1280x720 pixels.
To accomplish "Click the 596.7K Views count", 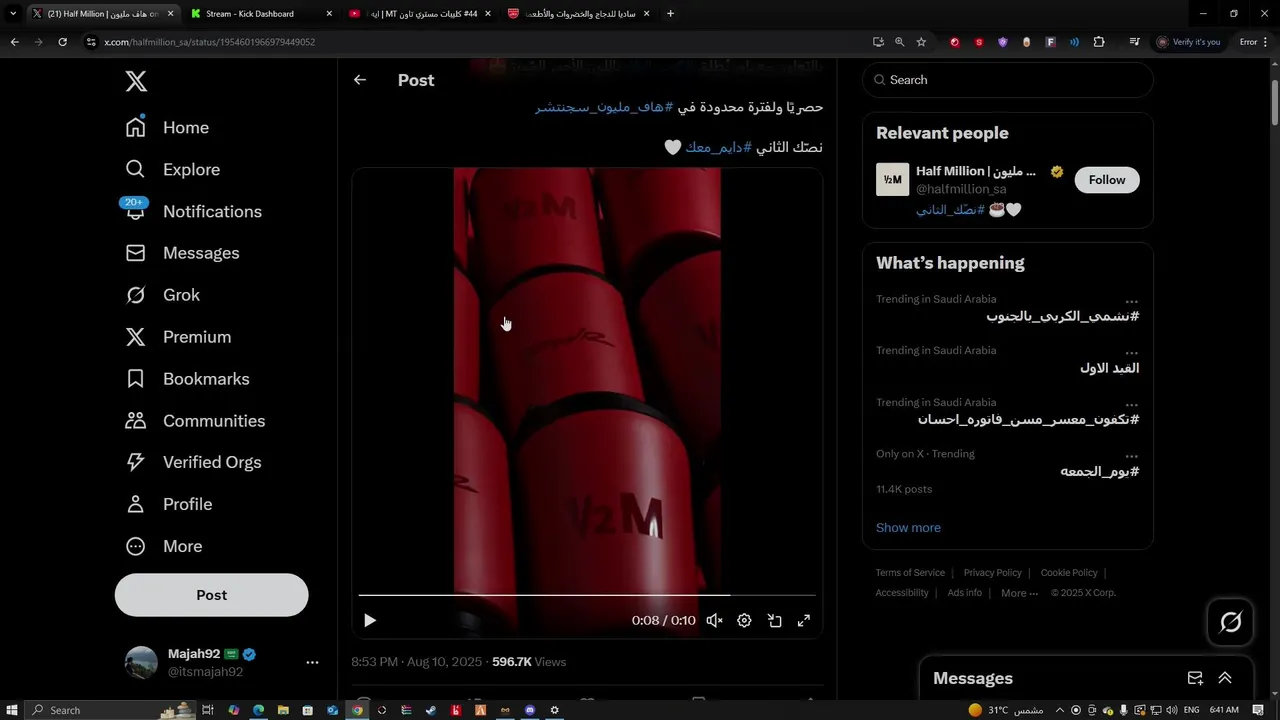I will point(529,662).
